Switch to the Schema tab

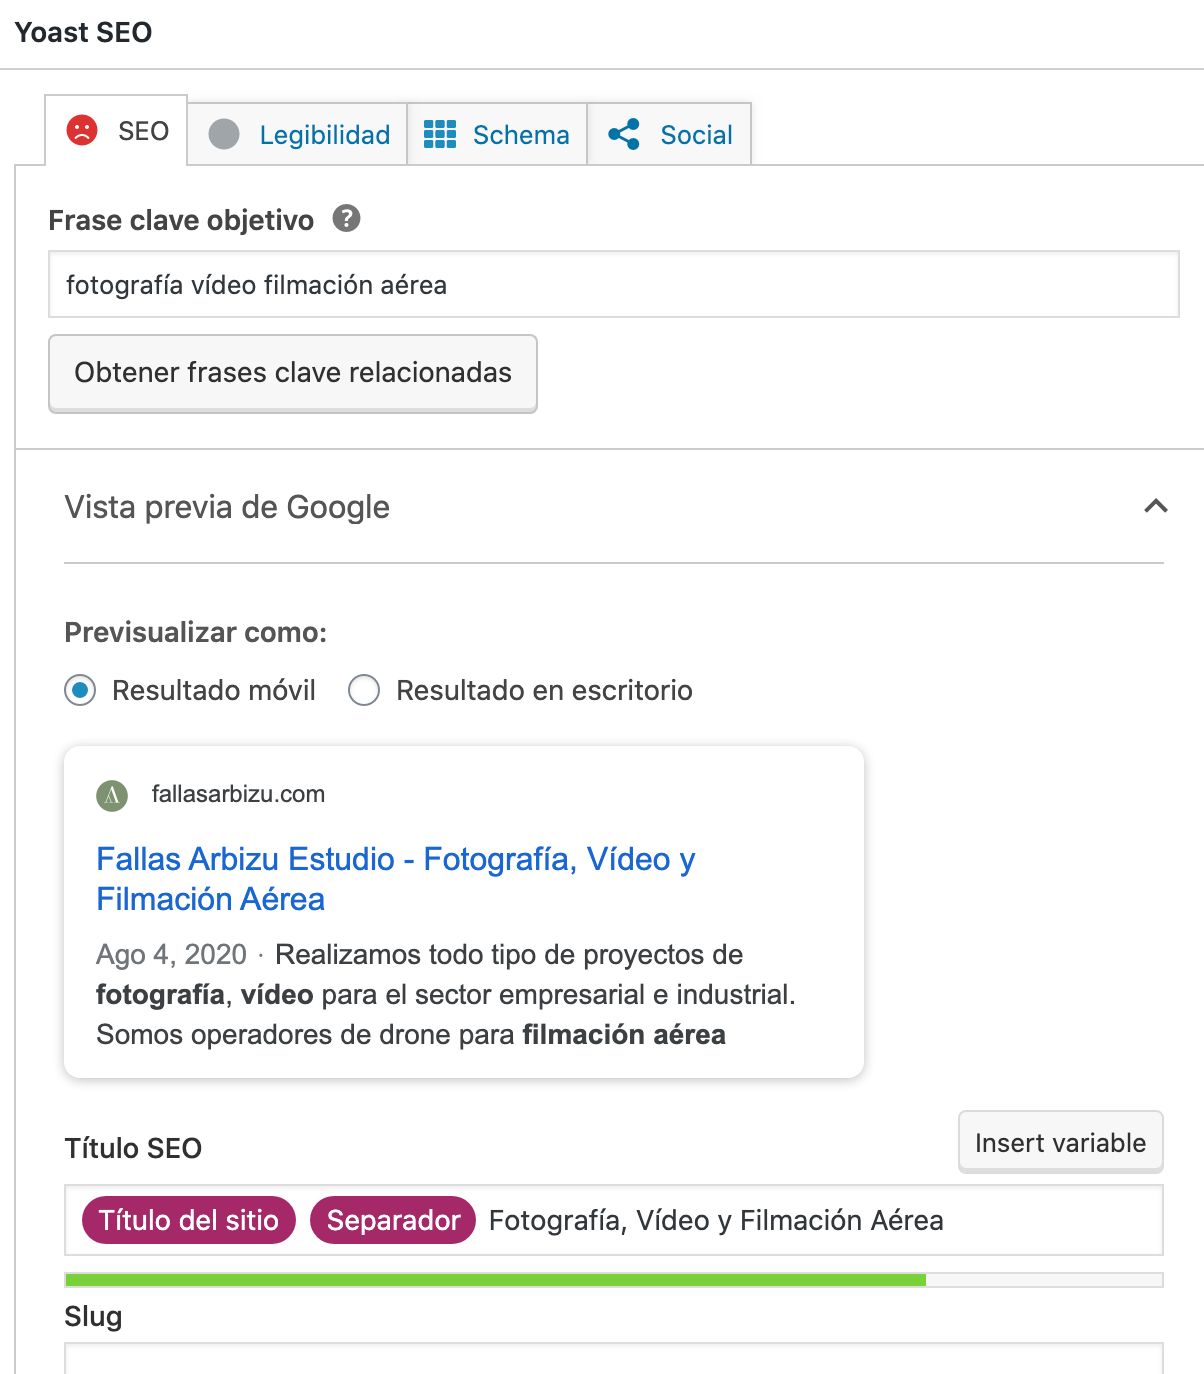[x=520, y=135]
